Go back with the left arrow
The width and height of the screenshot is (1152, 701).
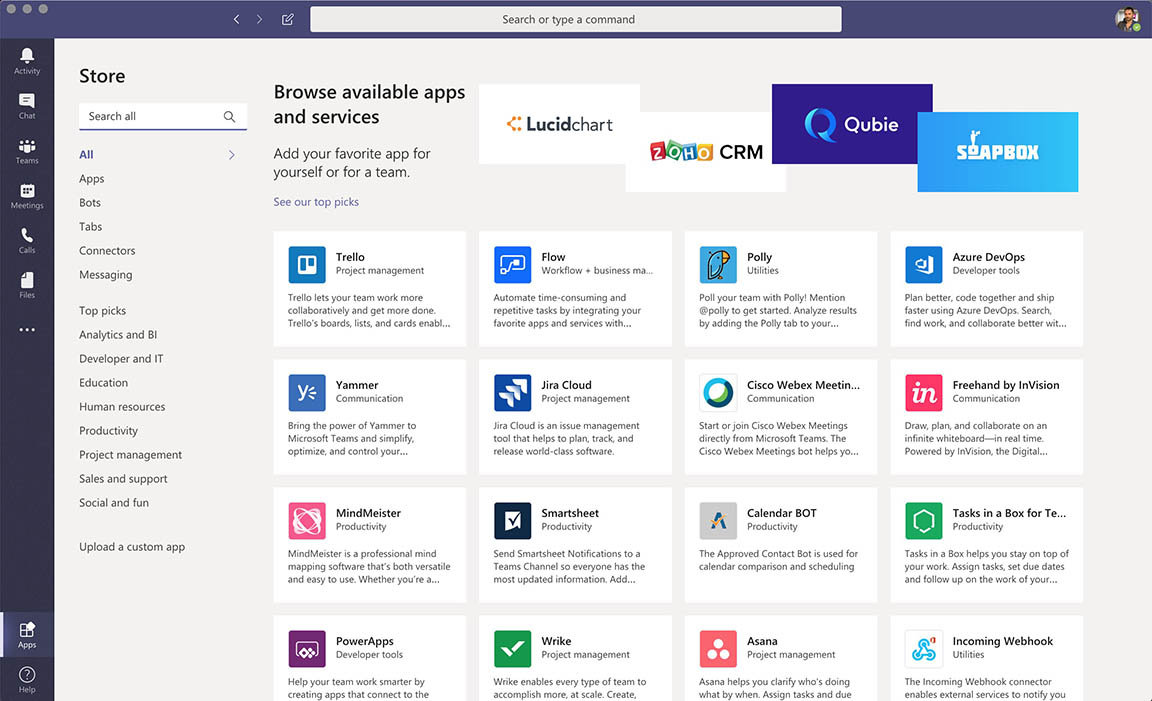[237, 19]
